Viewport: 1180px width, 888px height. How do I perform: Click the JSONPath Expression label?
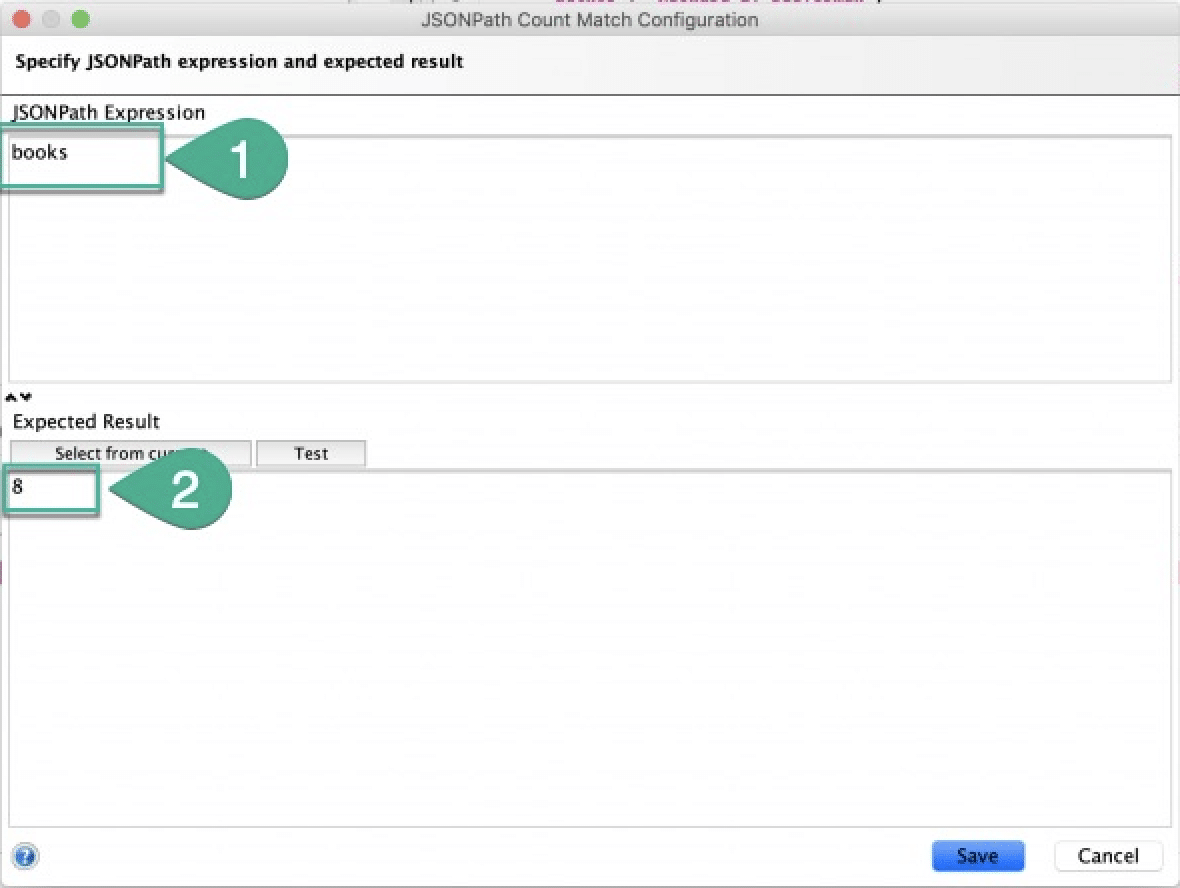pyautogui.click(x=108, y=113)
